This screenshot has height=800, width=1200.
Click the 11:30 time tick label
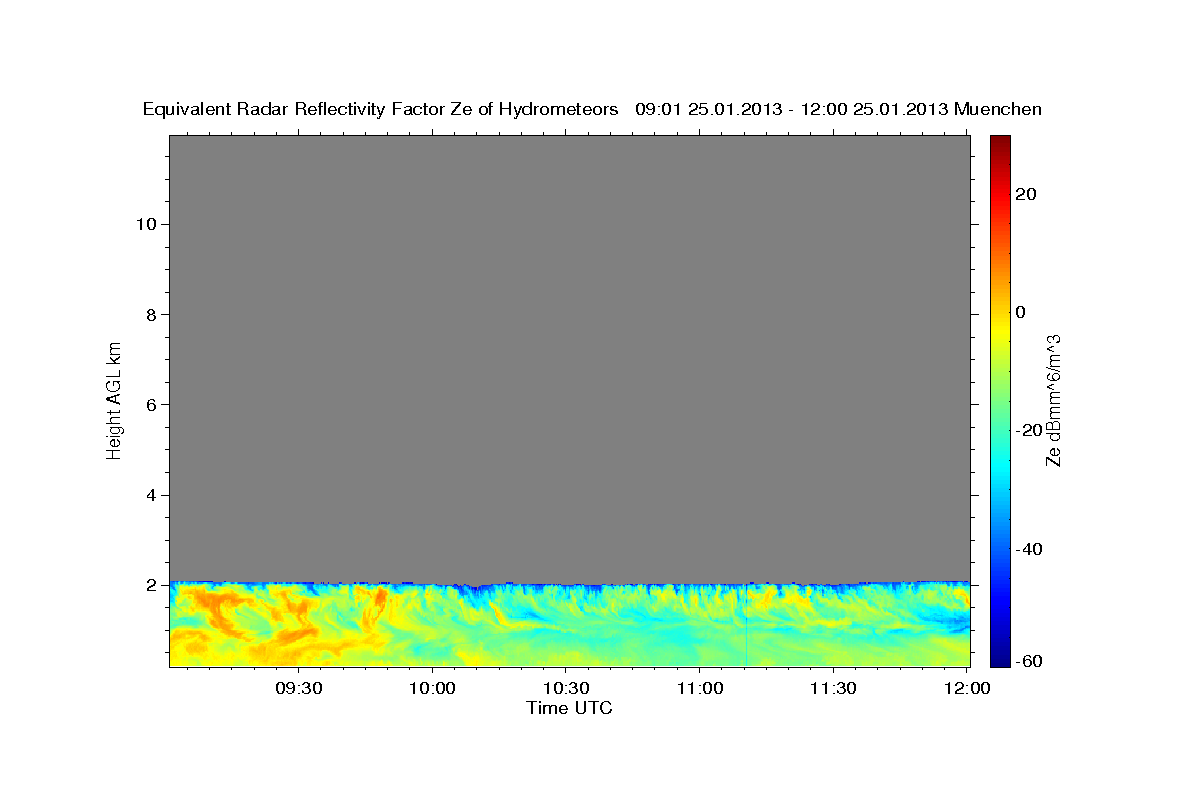click(832, 688)
